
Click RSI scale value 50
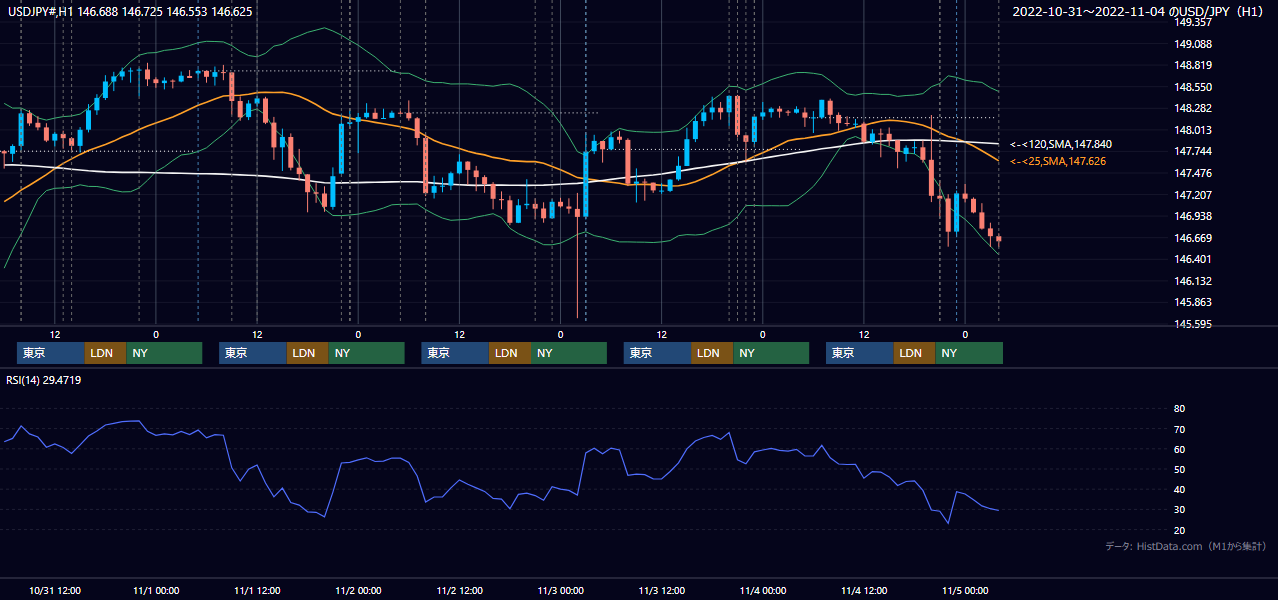[x=1179, y=469]
